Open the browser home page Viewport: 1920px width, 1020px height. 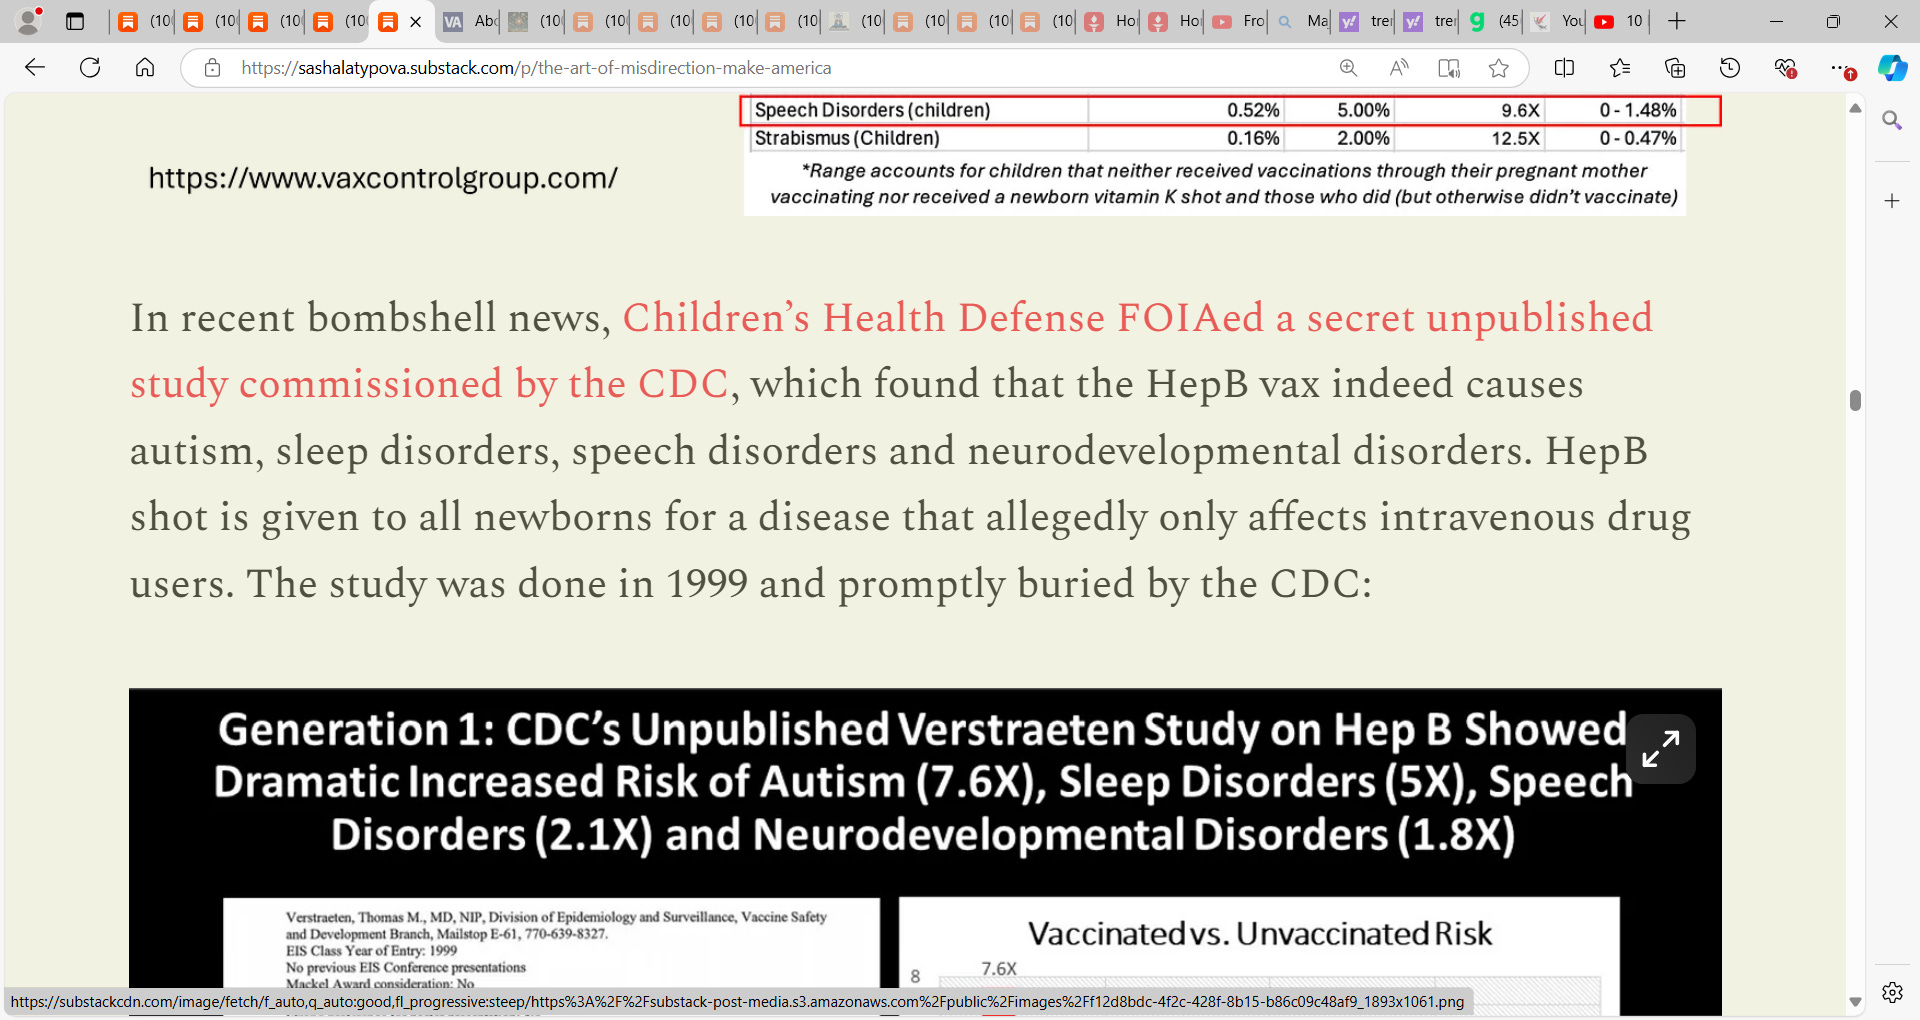tap(145, 67)
